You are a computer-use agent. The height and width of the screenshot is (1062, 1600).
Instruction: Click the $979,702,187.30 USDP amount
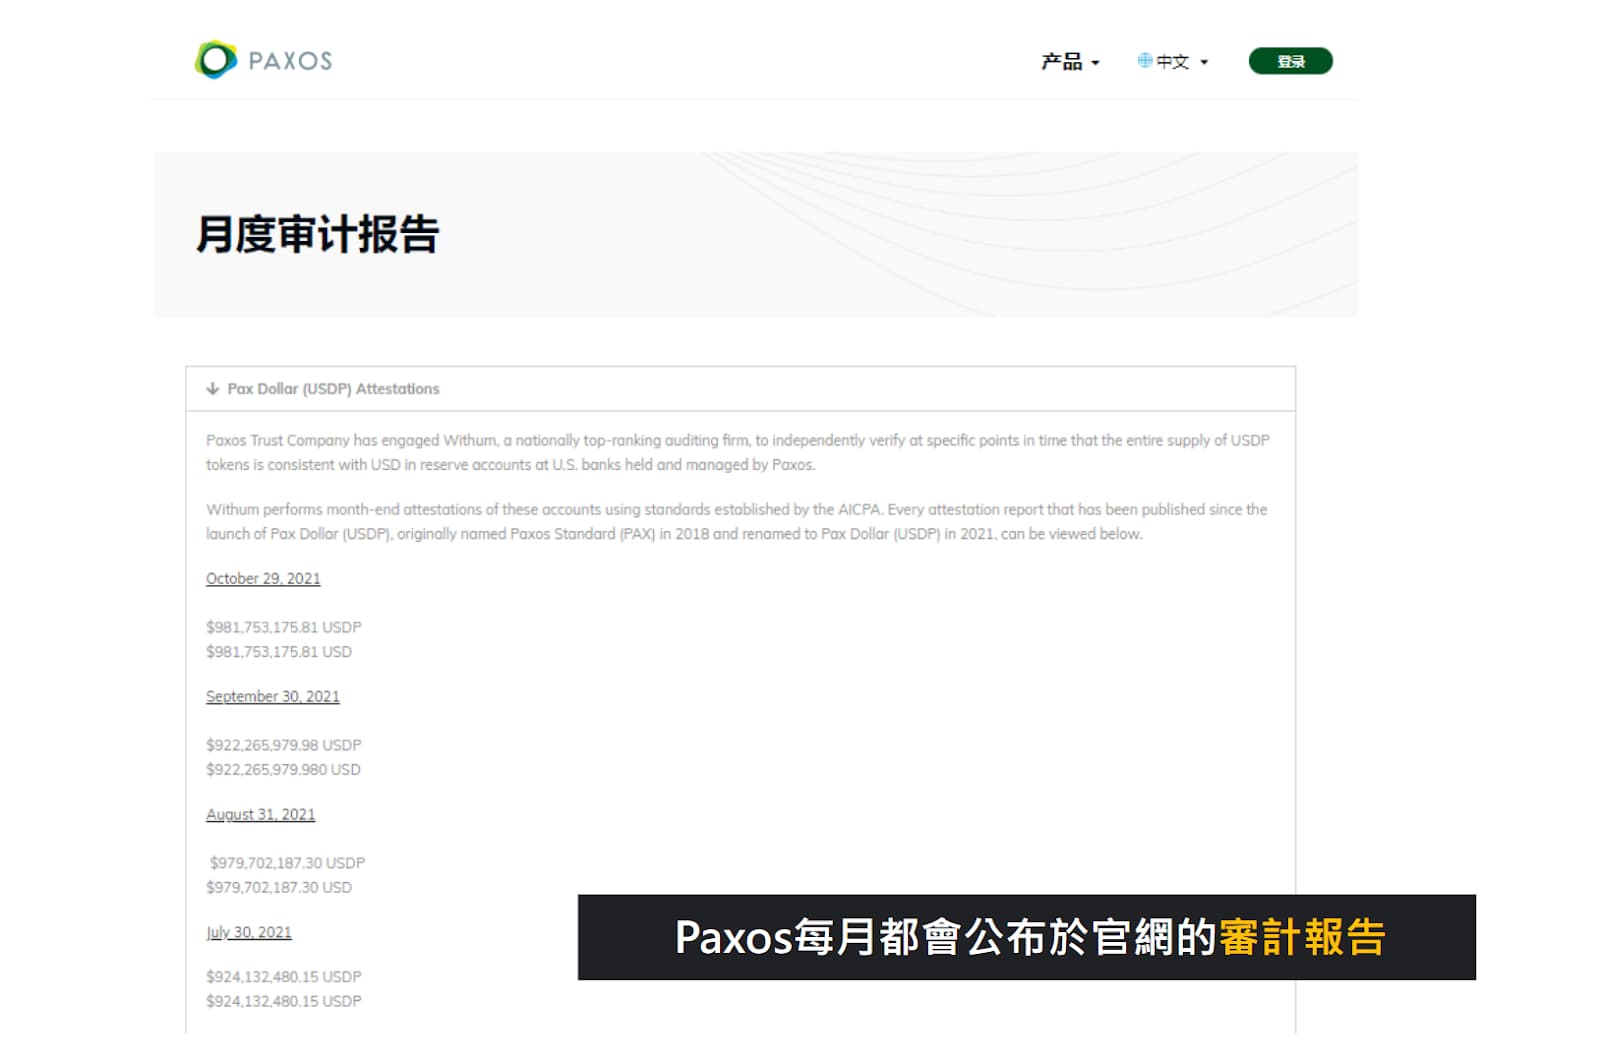(x=287, y=863)
